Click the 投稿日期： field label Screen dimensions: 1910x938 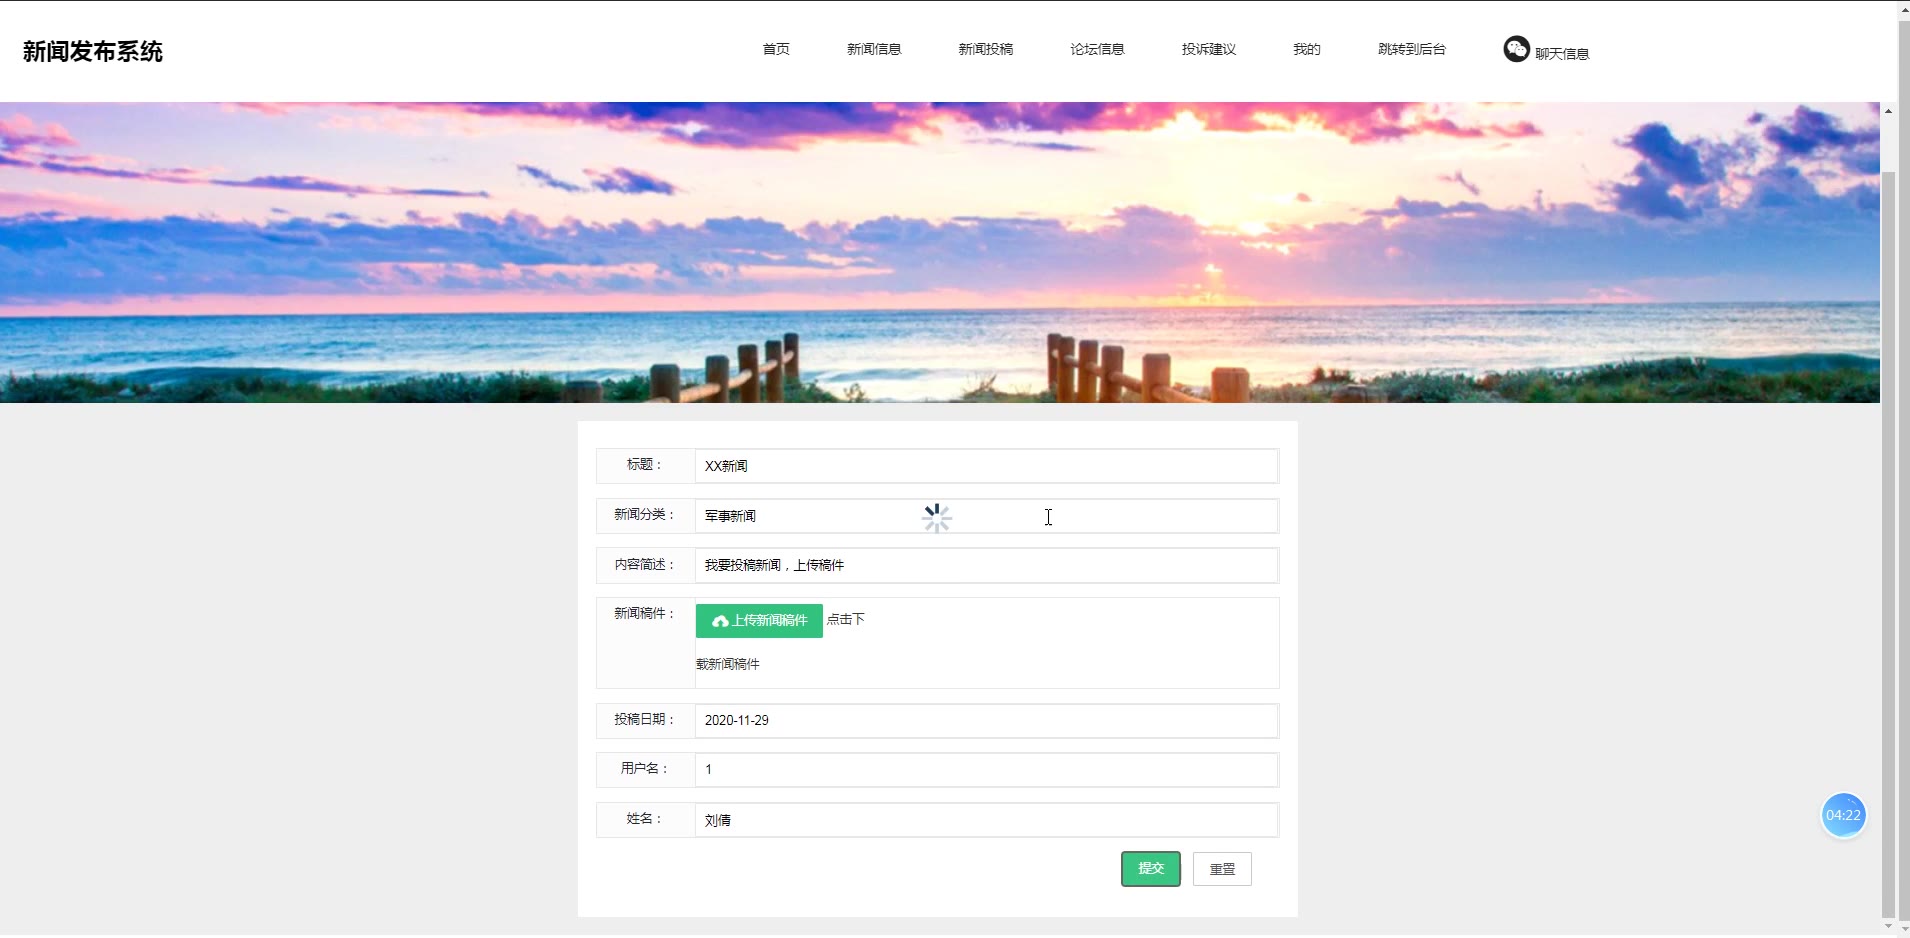pos(645,719)
